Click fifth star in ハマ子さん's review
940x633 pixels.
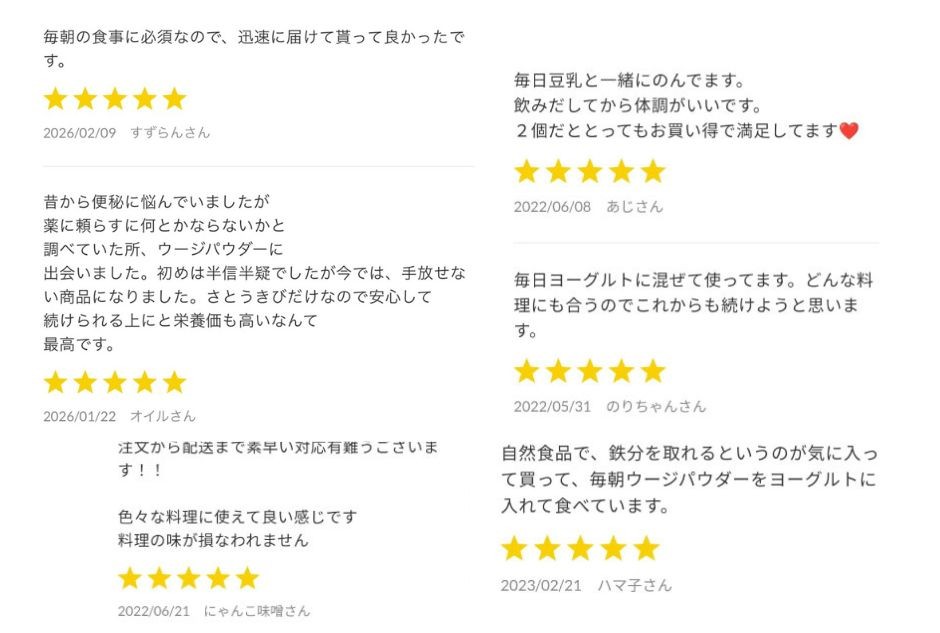pos(647,548)
